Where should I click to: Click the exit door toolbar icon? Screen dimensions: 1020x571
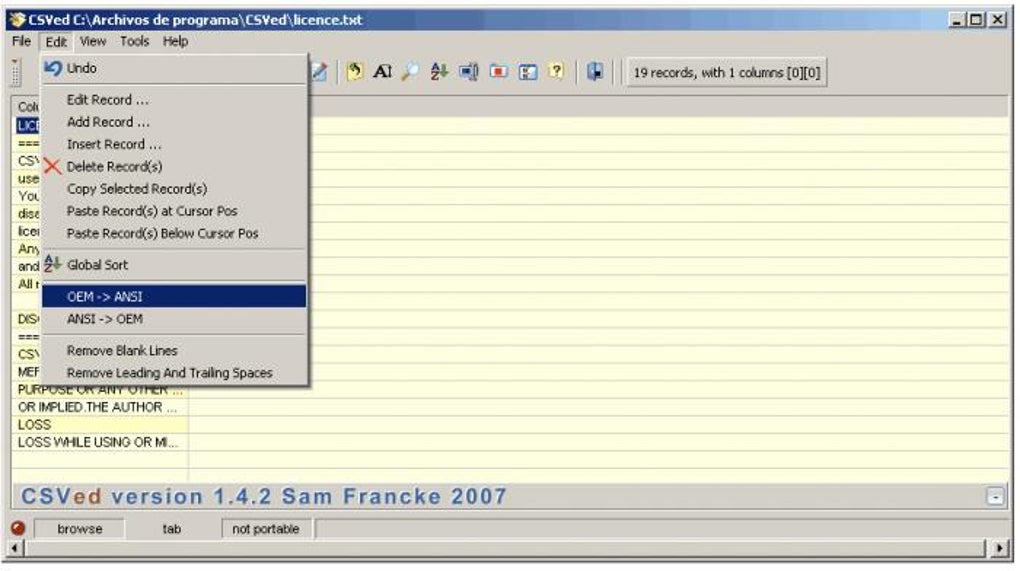[595, 72]
